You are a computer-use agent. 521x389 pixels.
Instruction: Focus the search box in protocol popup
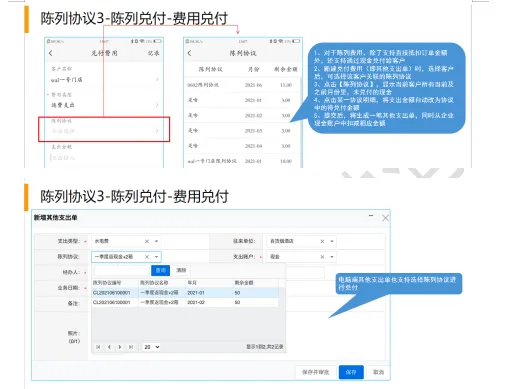click(122, 270)
